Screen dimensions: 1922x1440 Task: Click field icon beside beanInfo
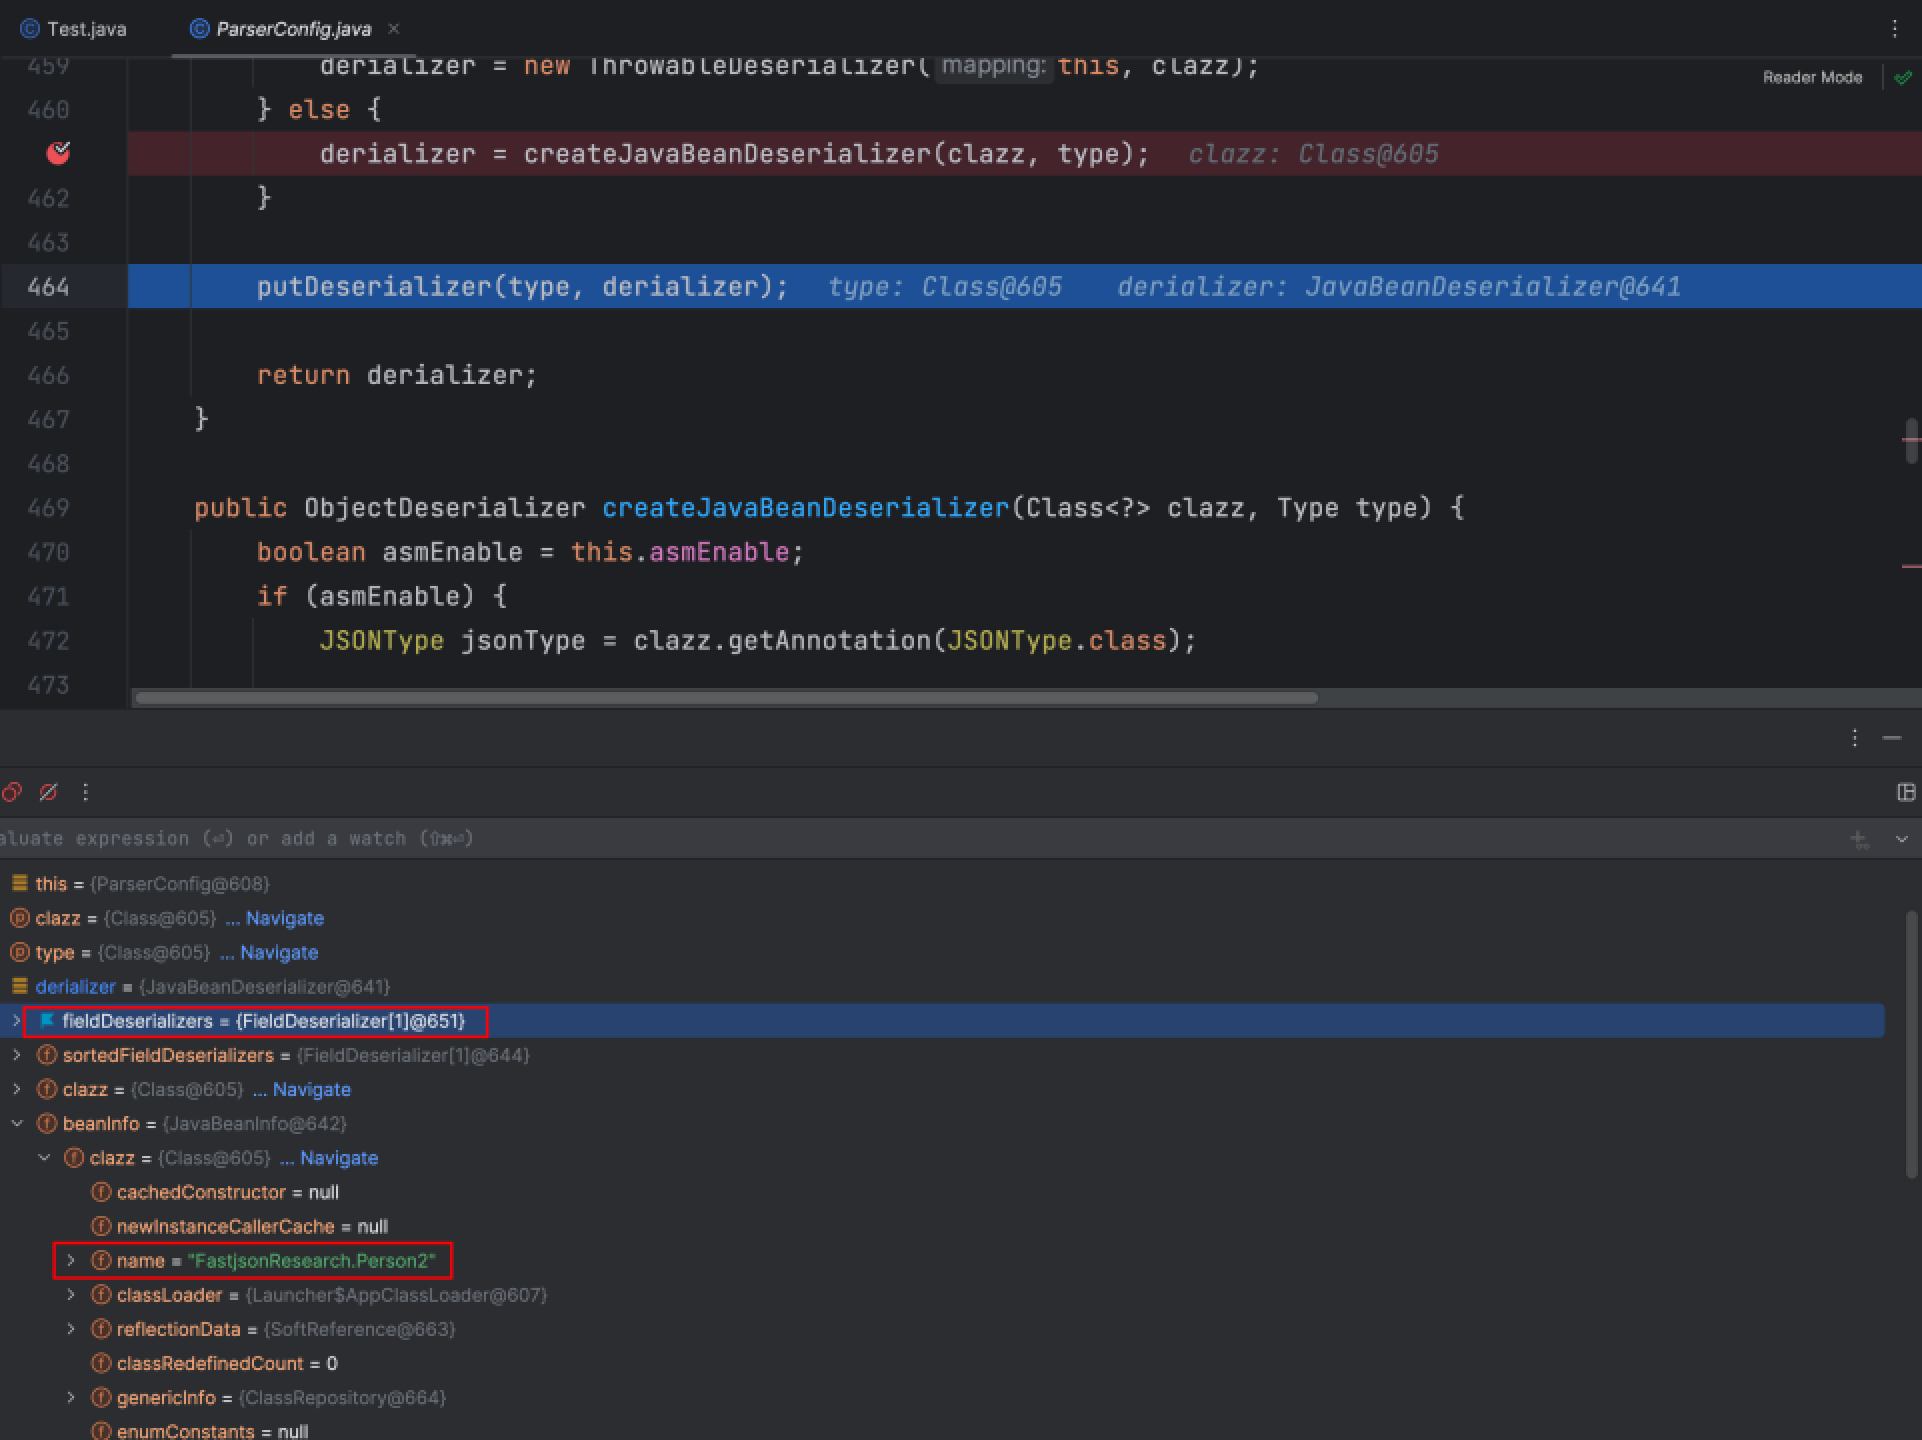click(x=46, y=1124)
